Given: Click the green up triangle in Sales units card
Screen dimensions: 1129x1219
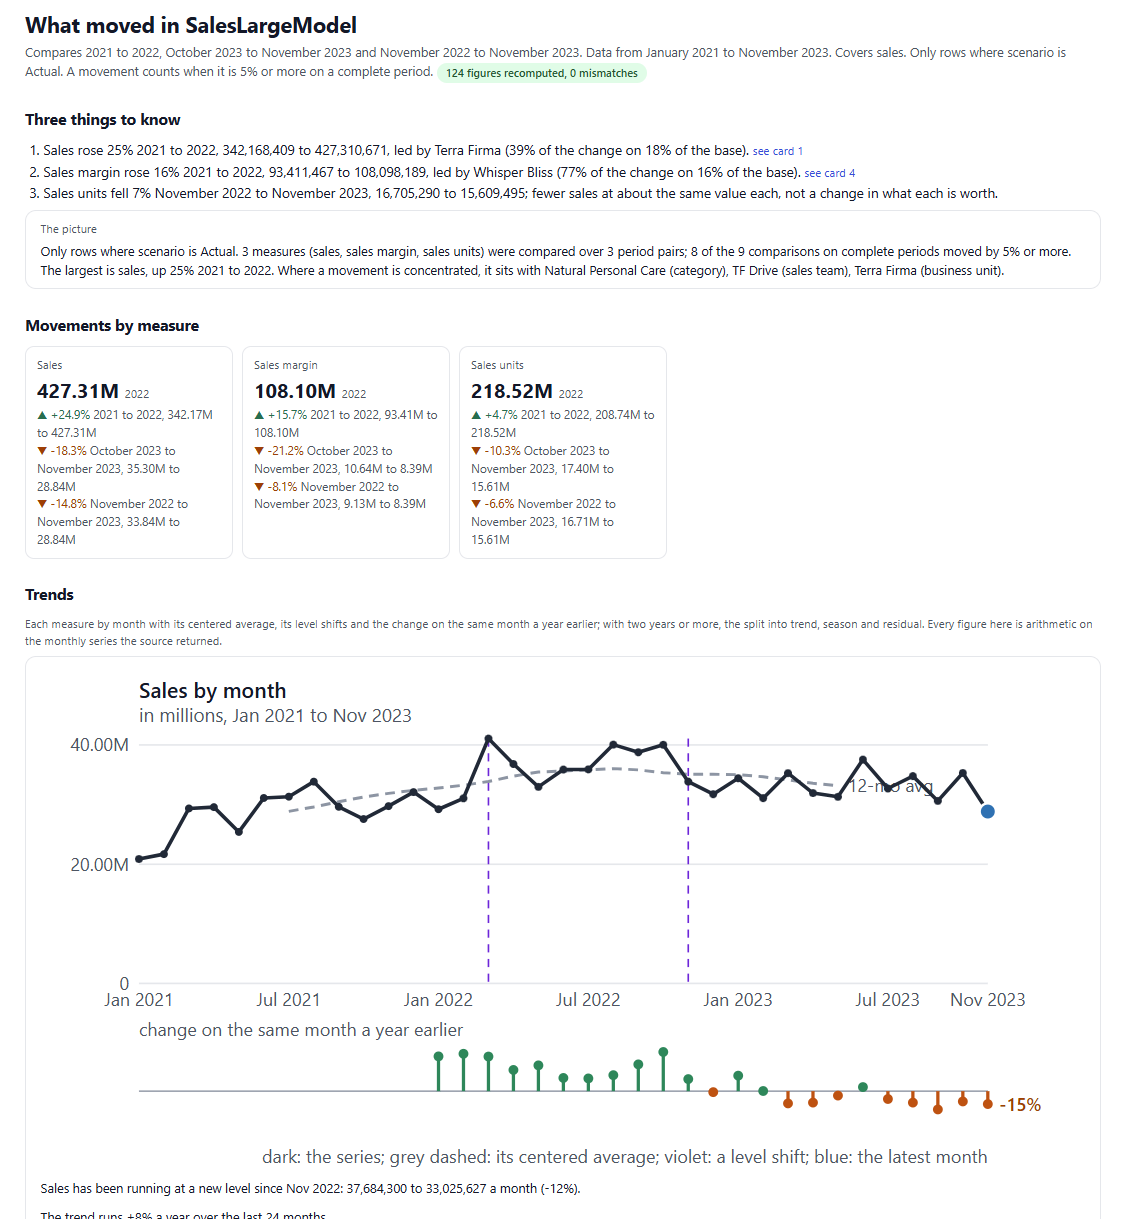Looking at the screenshot, I should point(476,415).
